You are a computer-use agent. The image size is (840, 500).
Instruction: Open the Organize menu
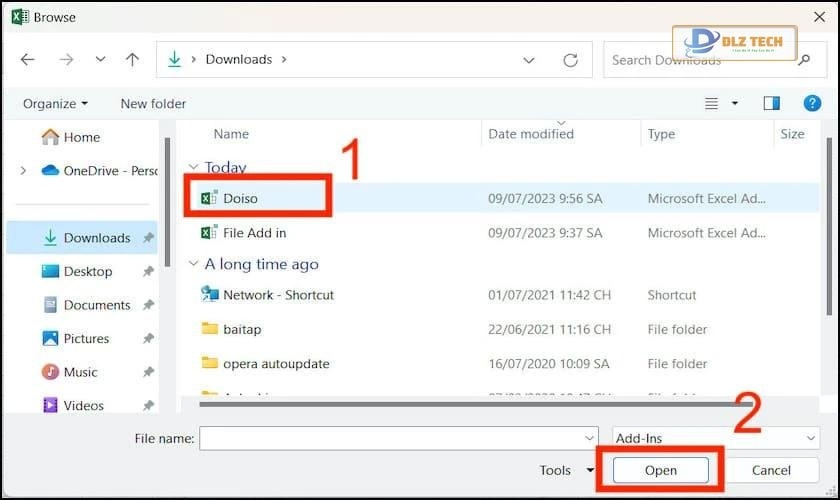click(55, 103)
